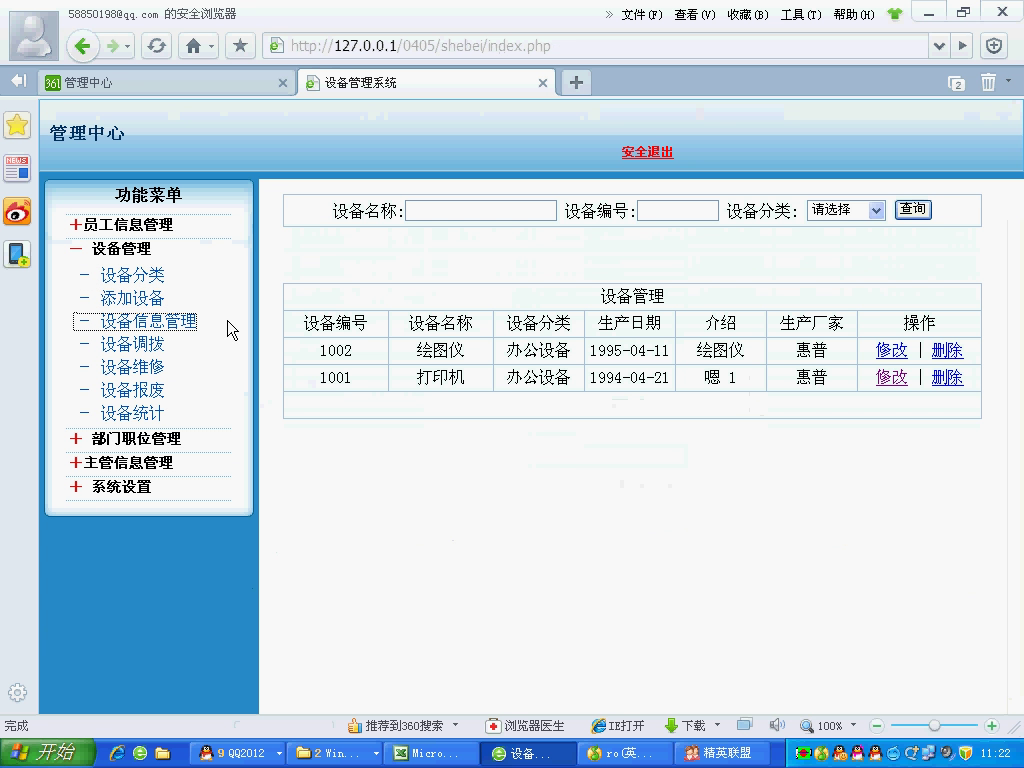Image resolution: width=1024 pixels, height=768 pixels.
Task: Click the green shirt skin icon
Action: click(x=894, y=14)
